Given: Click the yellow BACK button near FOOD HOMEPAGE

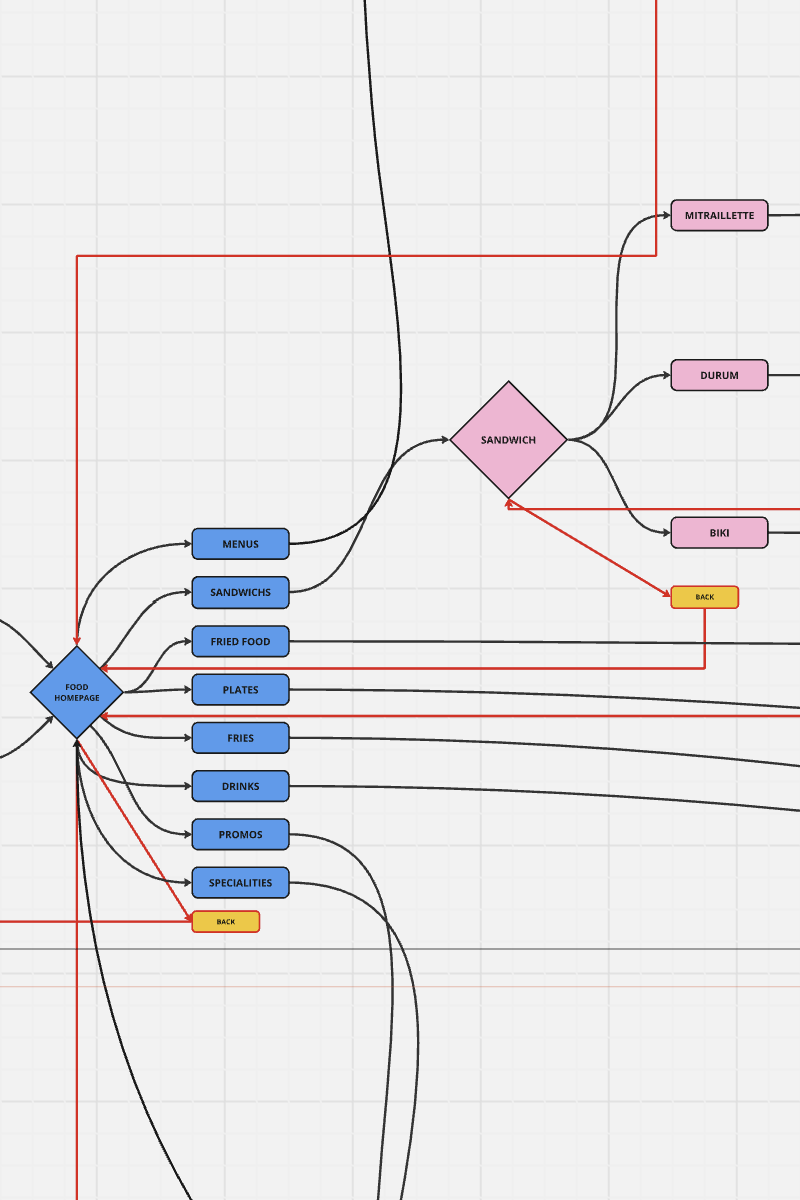Looking at the screenshot, I should pos(225,921).
